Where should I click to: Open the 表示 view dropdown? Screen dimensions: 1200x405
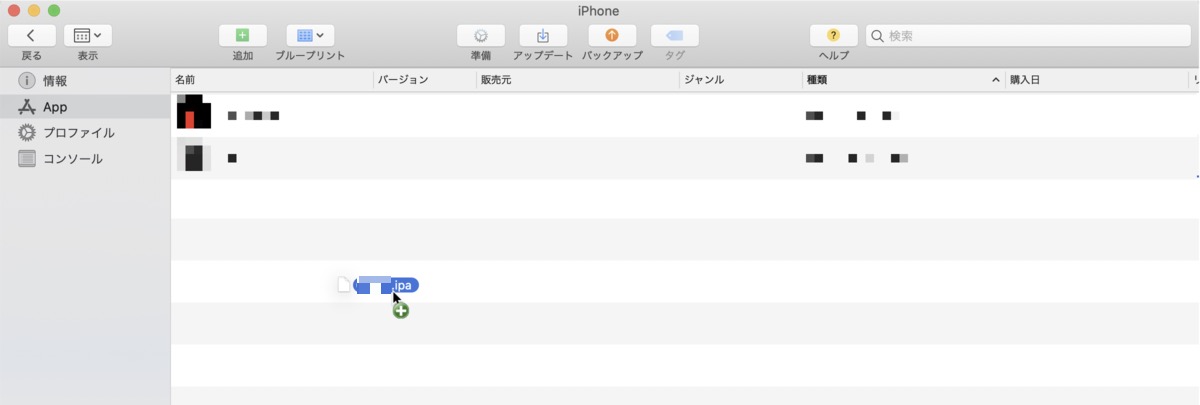88,36
